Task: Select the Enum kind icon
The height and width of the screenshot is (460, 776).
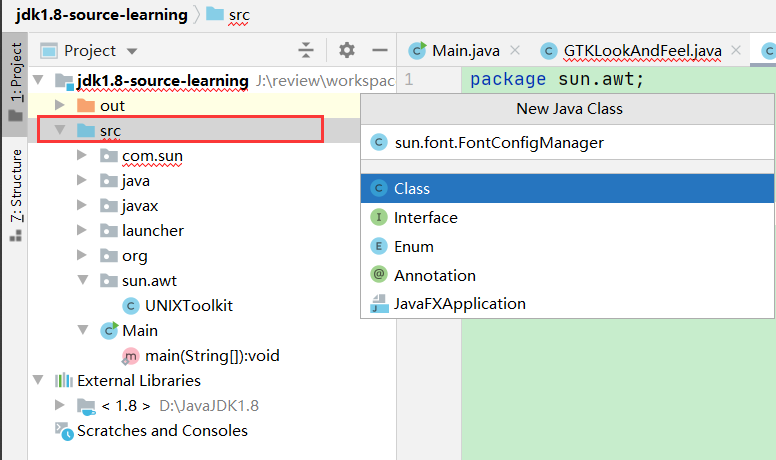Action: [x=379, y=246]
